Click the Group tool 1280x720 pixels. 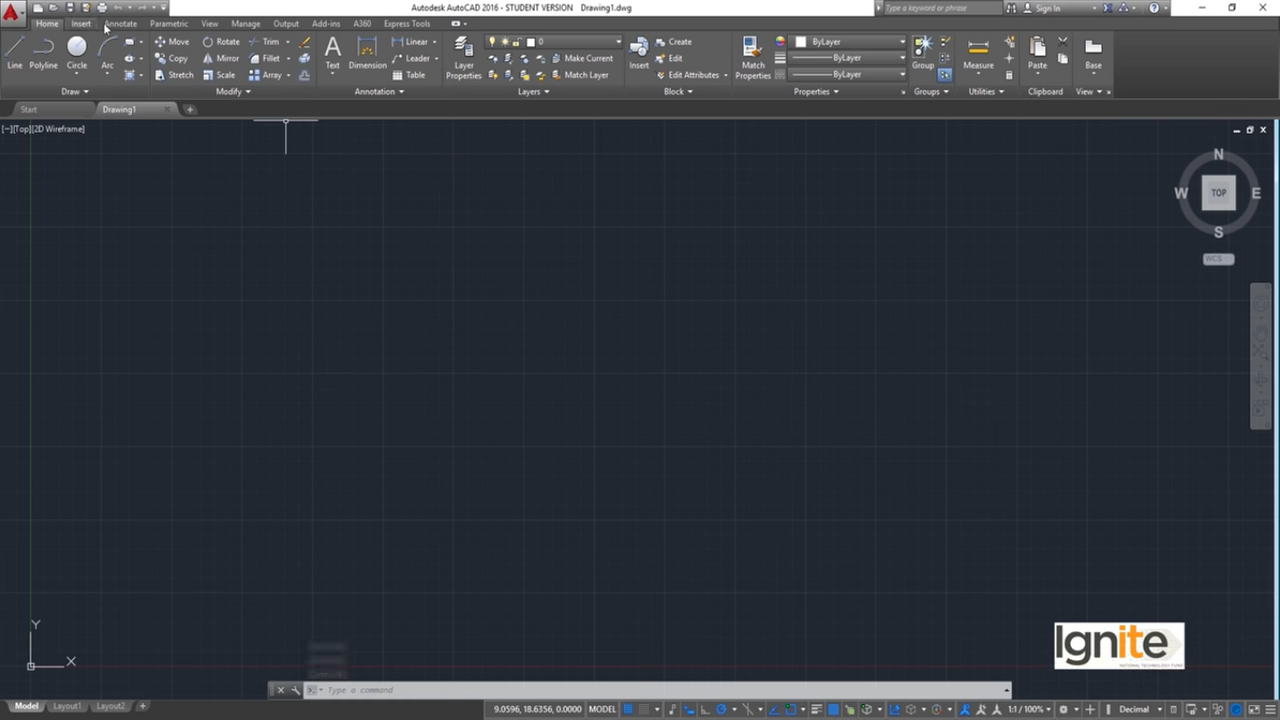[x=922, y=53]
